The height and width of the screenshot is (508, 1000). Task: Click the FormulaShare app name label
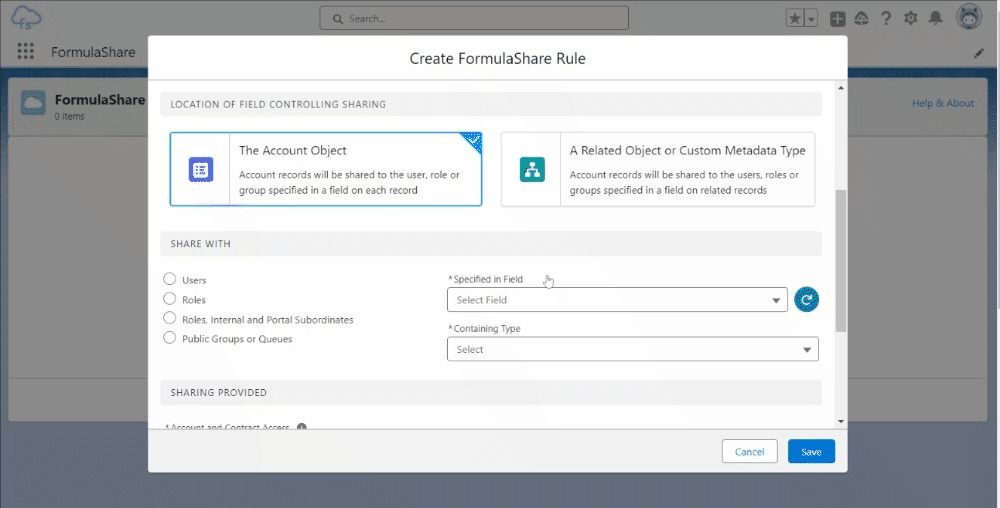click(x=93, y=52)
